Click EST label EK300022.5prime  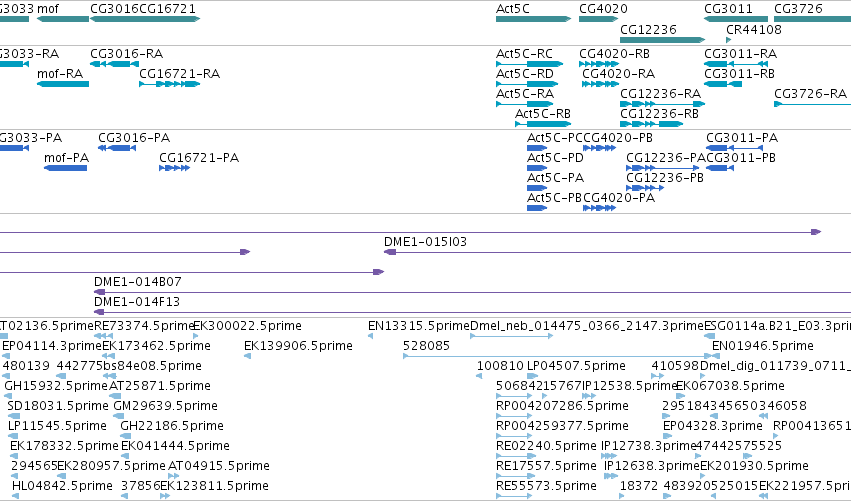[x=247, y=326]
